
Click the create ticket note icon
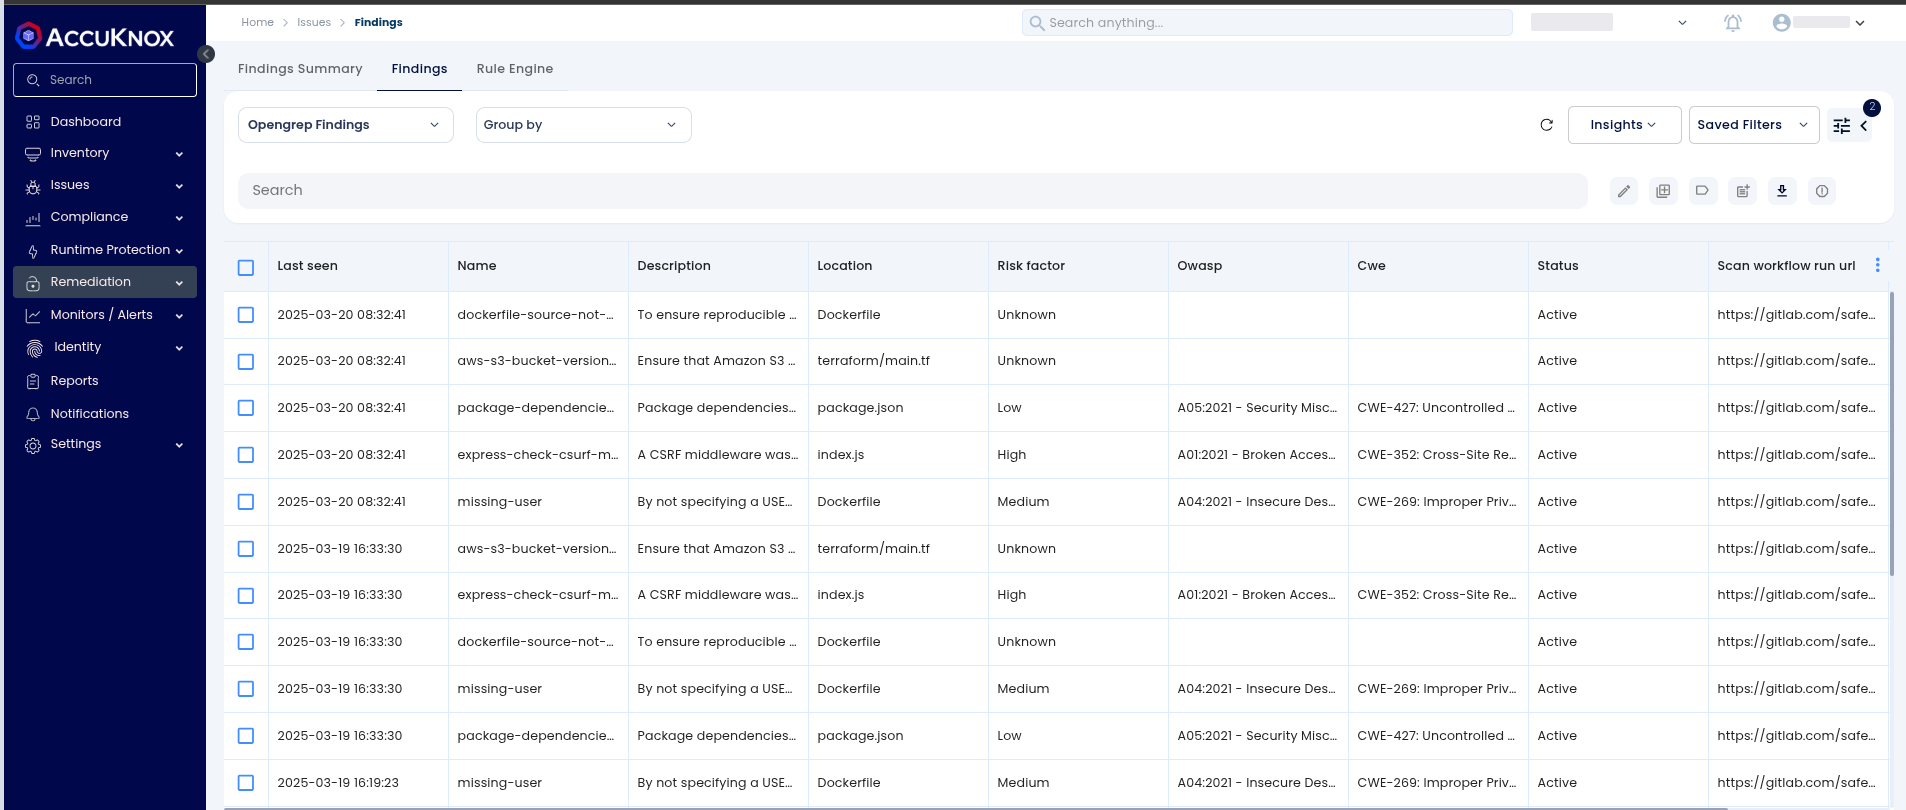[x=1743, y=191]
